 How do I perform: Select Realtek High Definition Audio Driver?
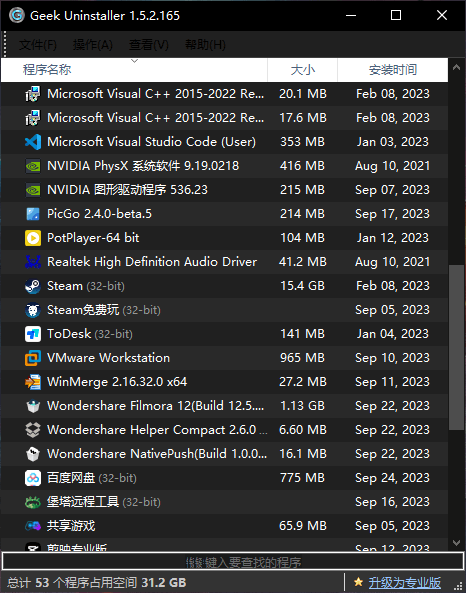224,262
